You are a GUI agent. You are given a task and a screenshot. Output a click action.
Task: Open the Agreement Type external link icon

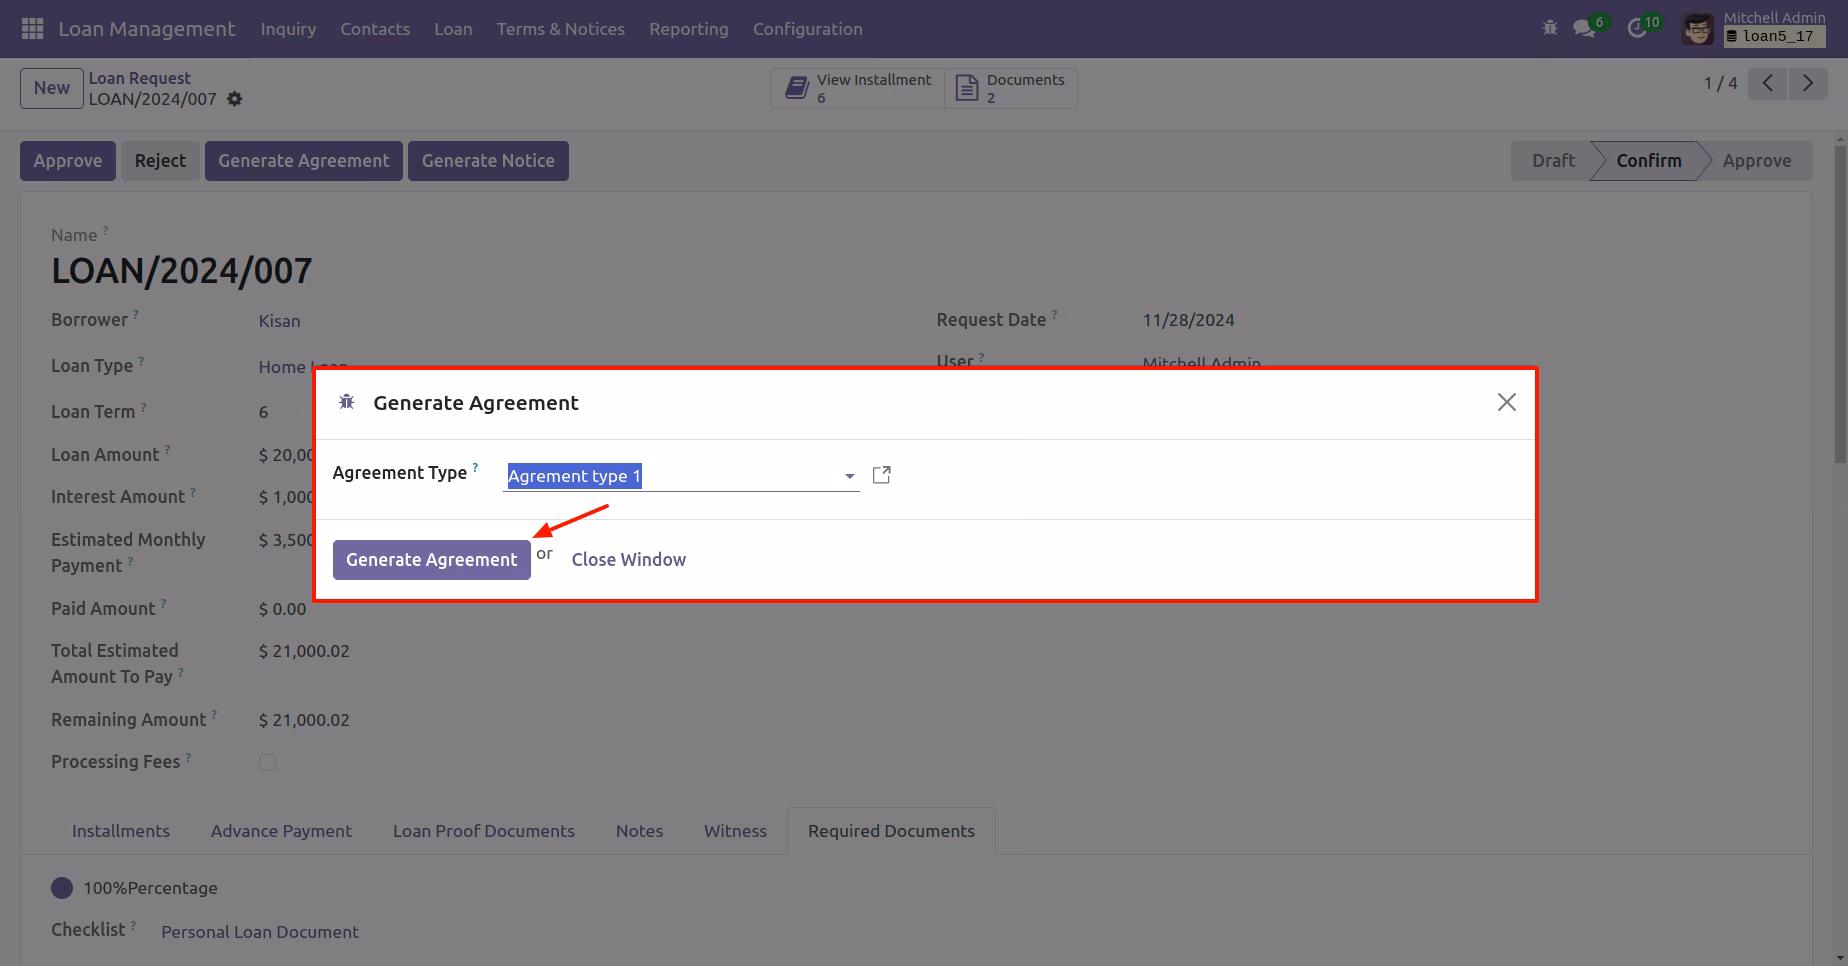click(x=882, y=475)
